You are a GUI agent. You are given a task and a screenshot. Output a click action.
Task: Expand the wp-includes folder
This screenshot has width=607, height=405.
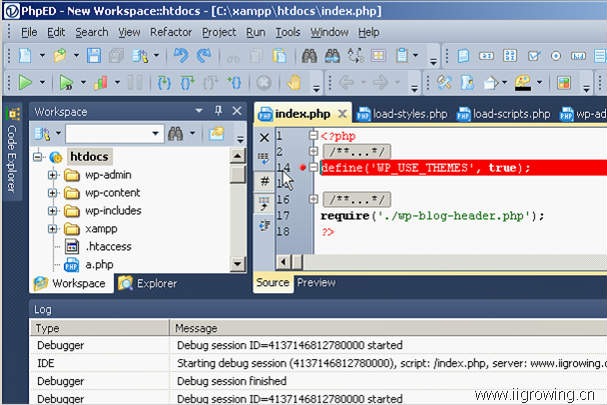(x=52, y=211)
